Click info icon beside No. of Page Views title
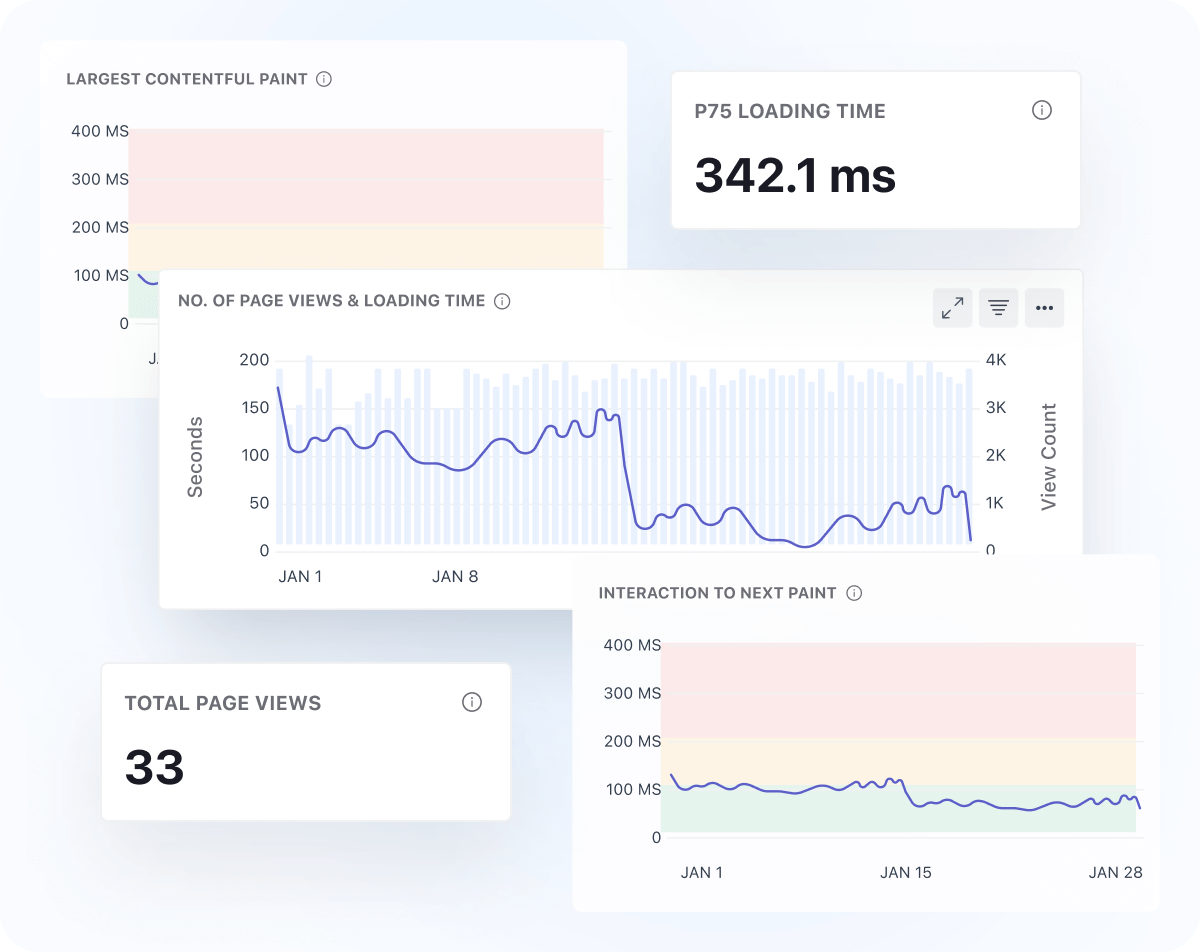The width and height of the screenshot is (1200, 952). 501,301
